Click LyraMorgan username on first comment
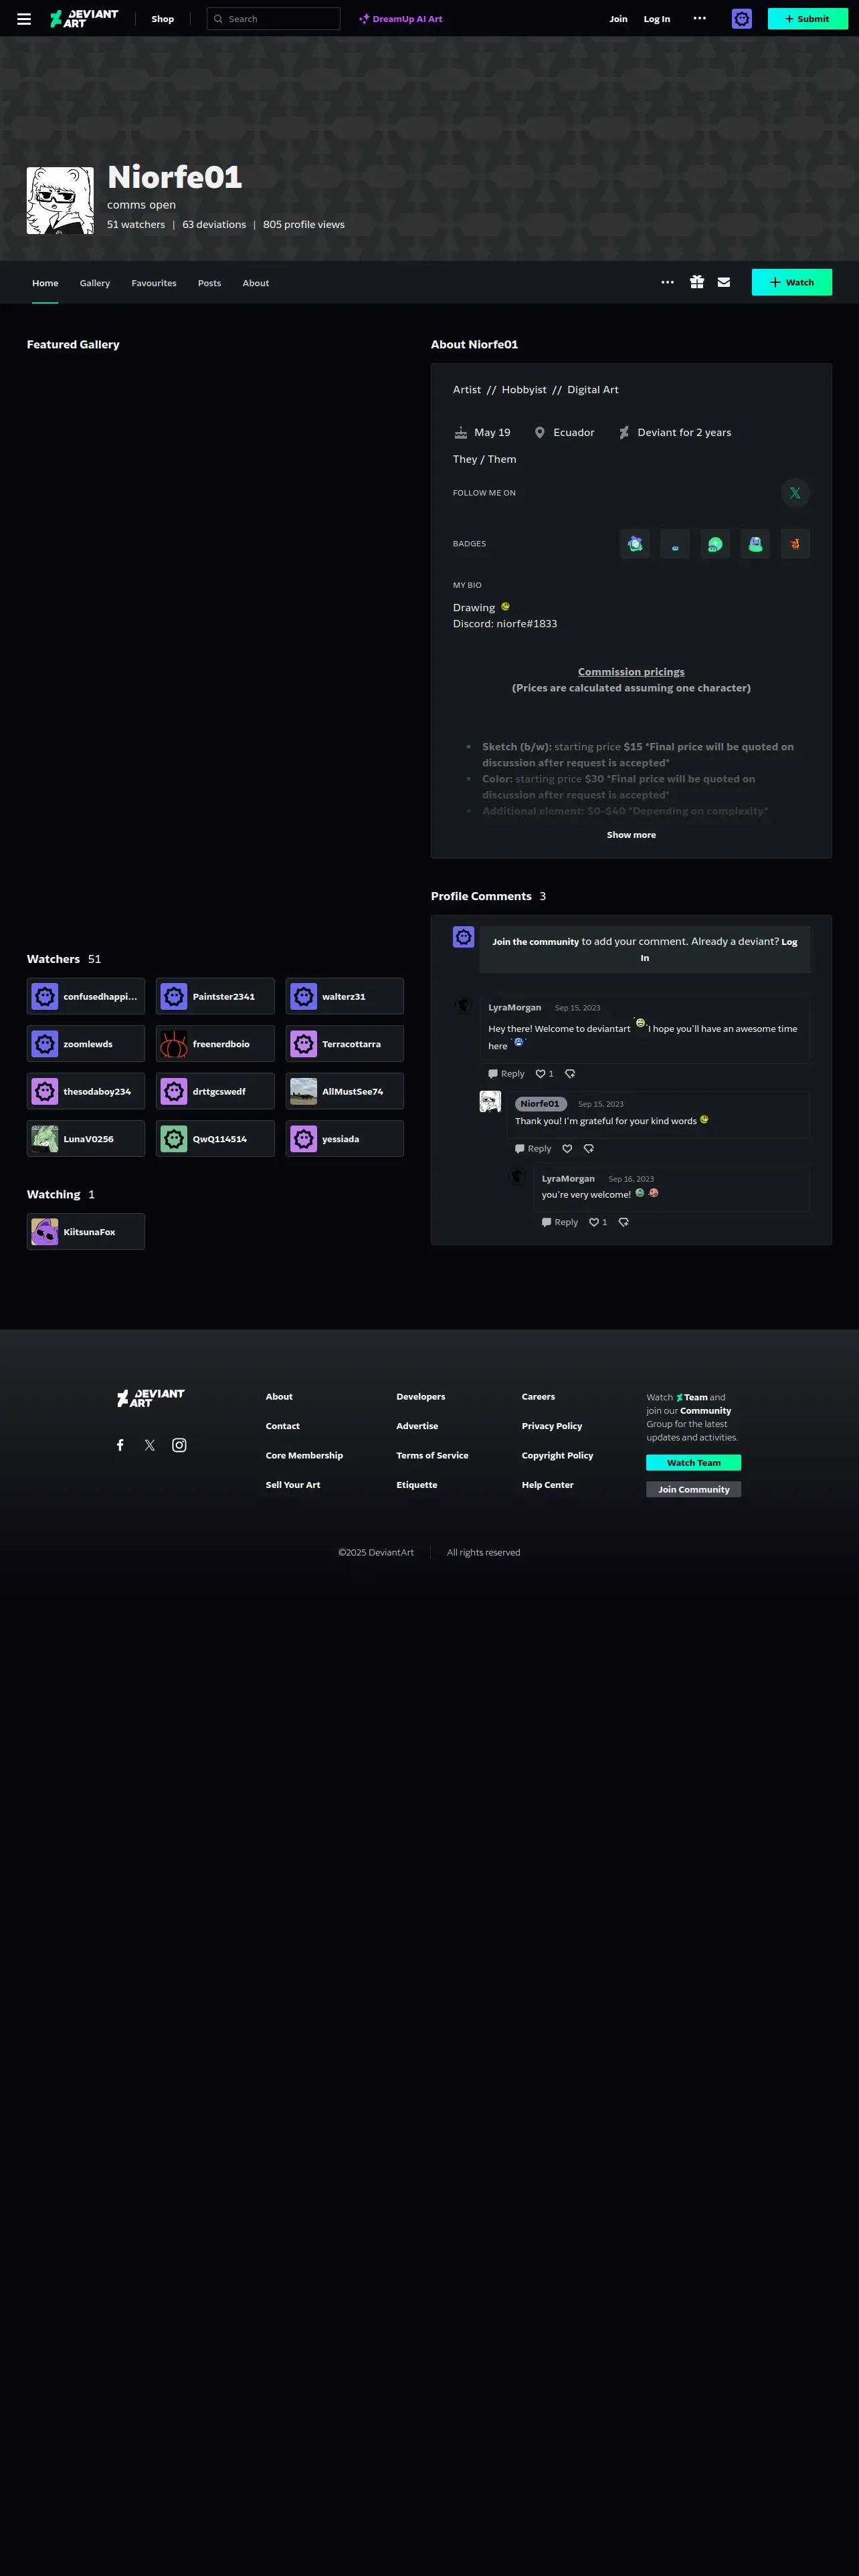This screenshot has height=2576, width=859. 515,1007
